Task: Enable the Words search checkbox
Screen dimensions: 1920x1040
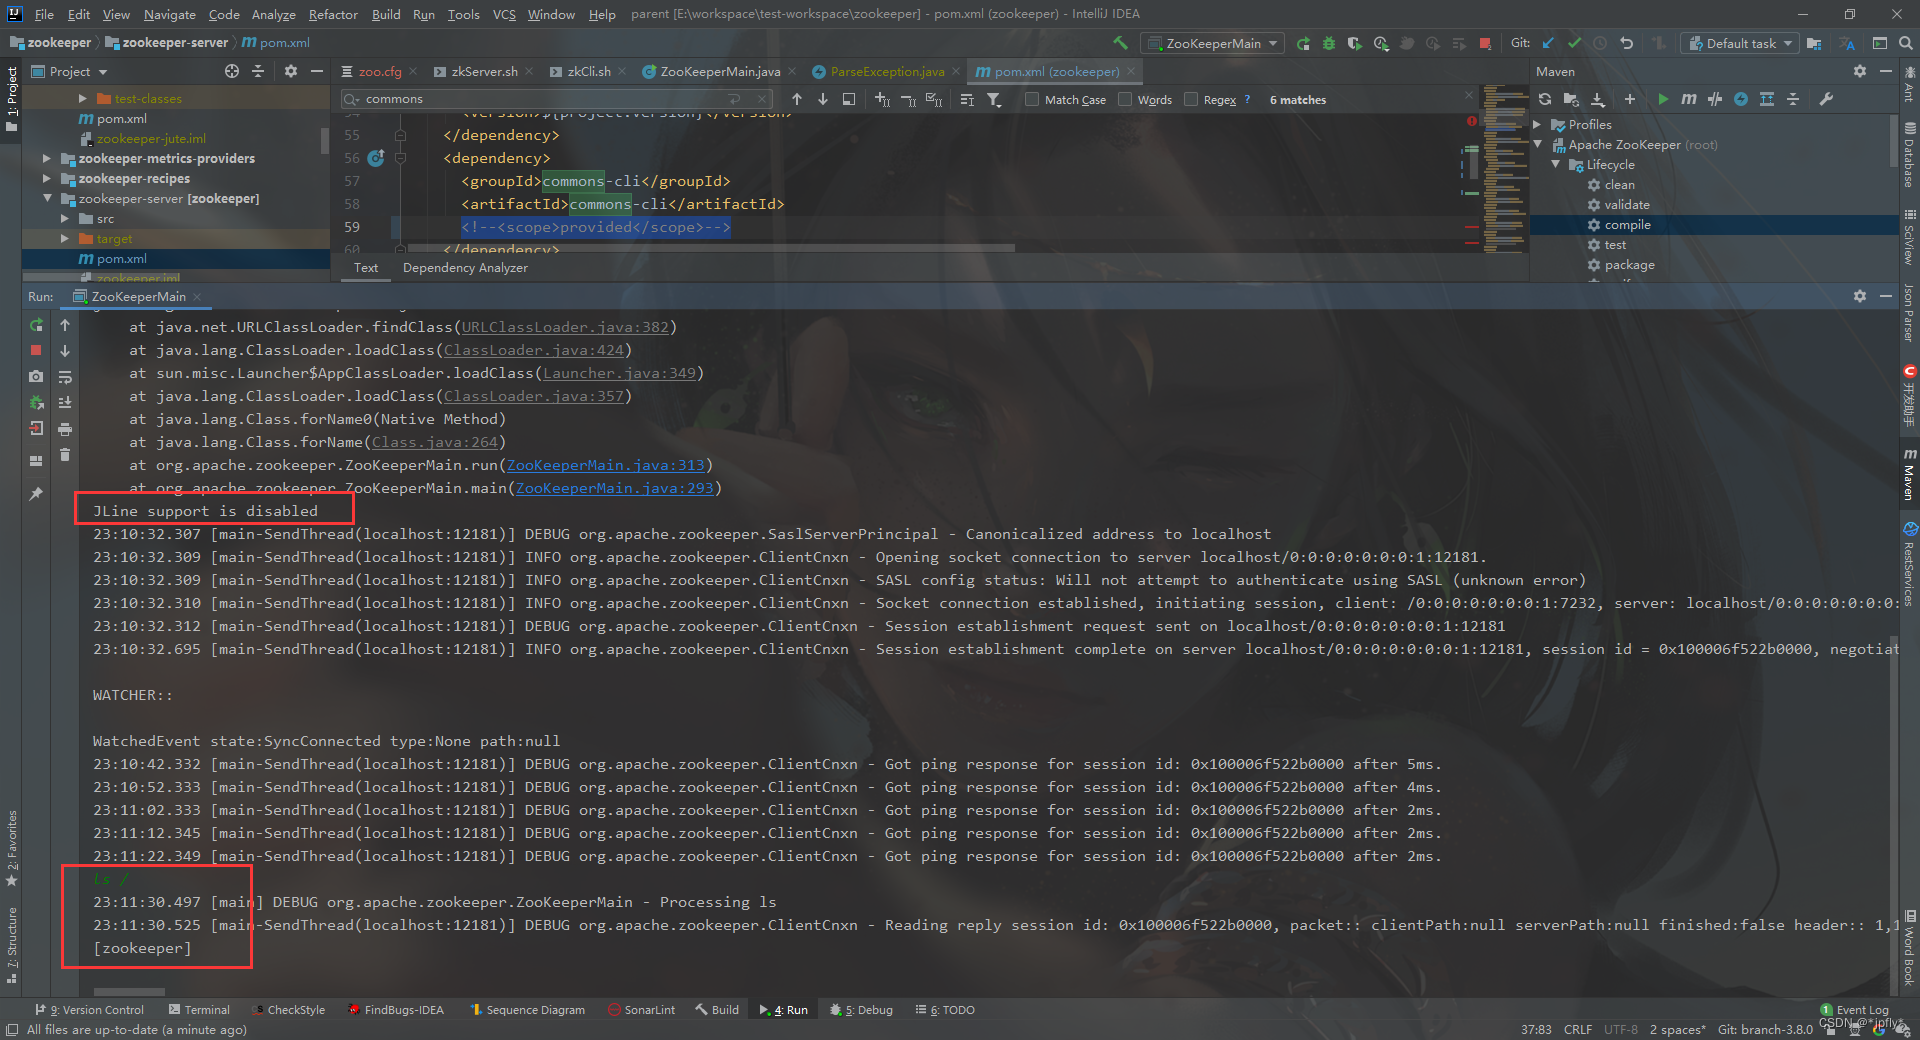Action: tap(1125, 99)
